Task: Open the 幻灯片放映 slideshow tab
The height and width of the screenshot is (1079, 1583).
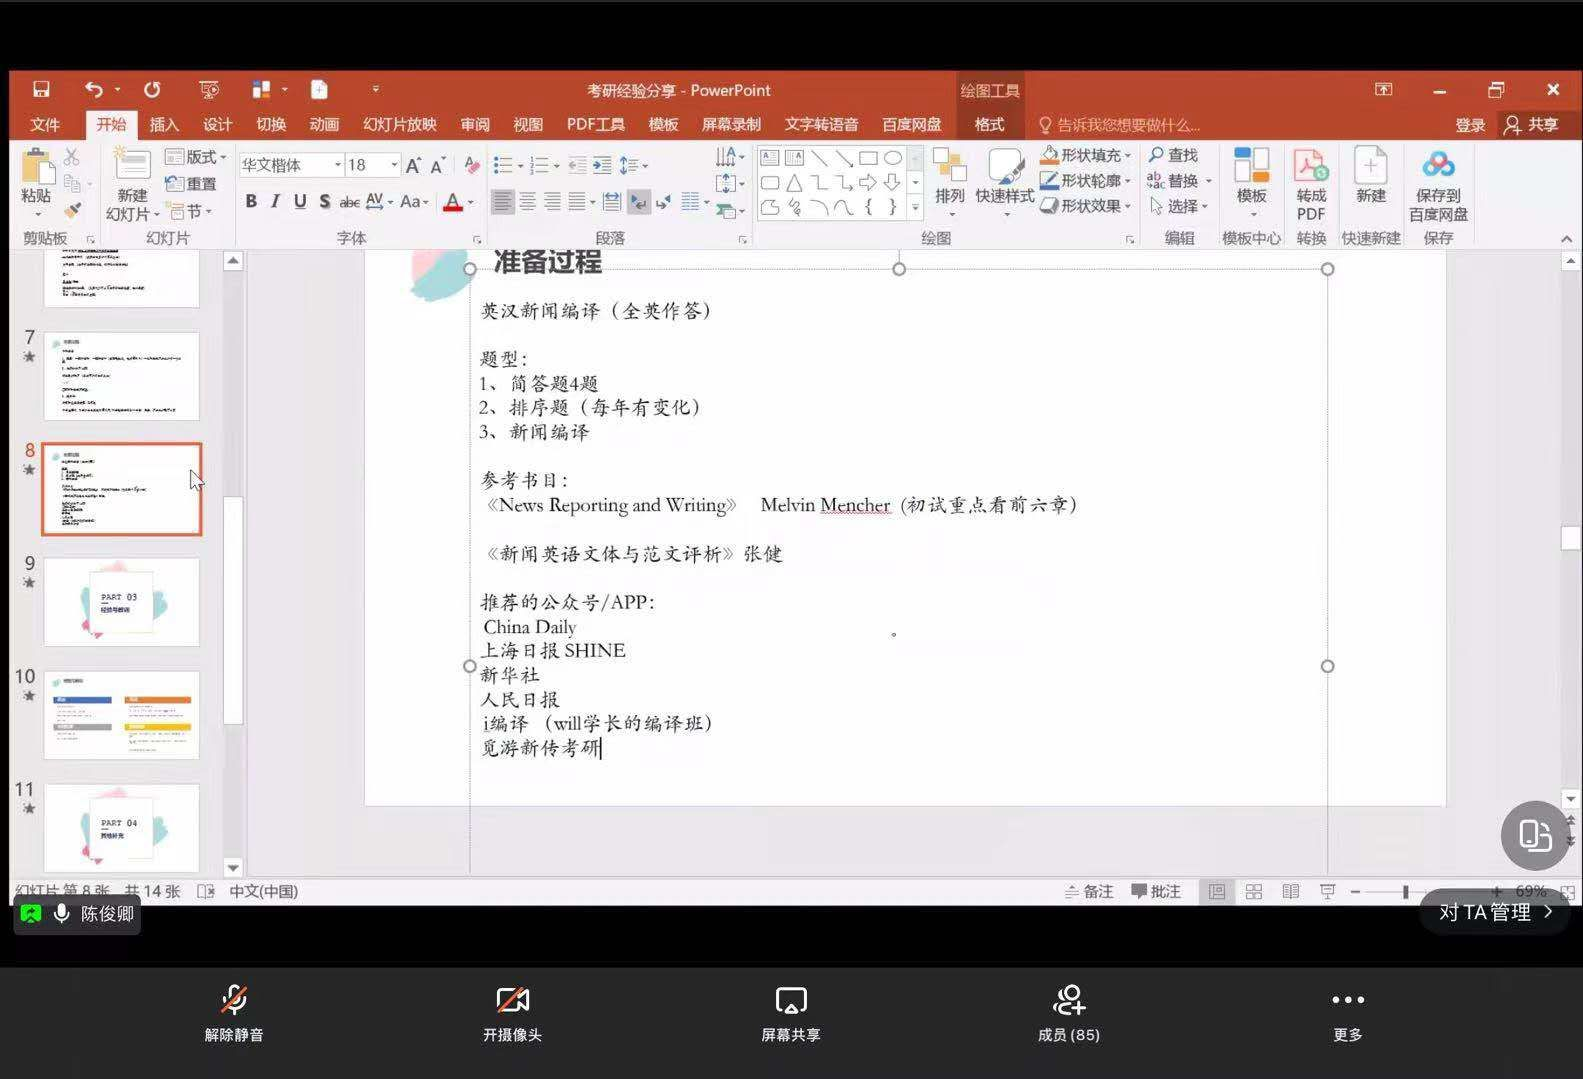Action: [x=399, y=125]
